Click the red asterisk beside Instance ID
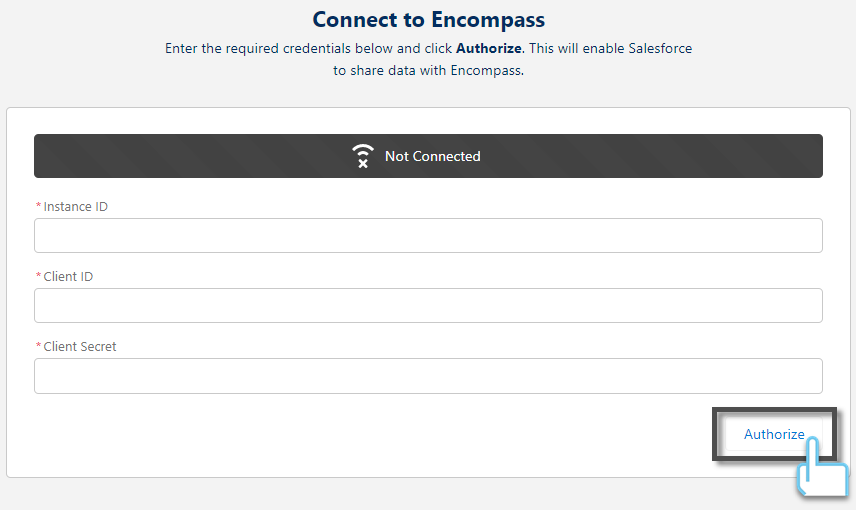 (x=38, y=206)
